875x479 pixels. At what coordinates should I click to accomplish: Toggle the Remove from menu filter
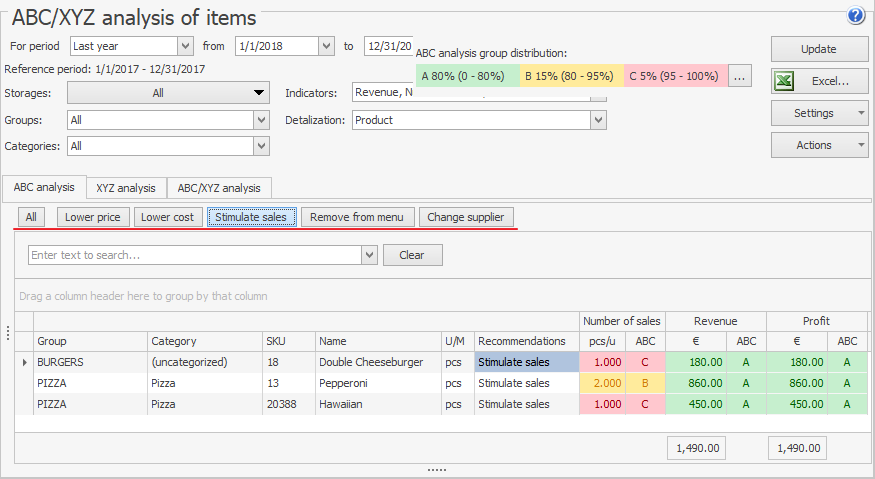click(x=357, y=217)
